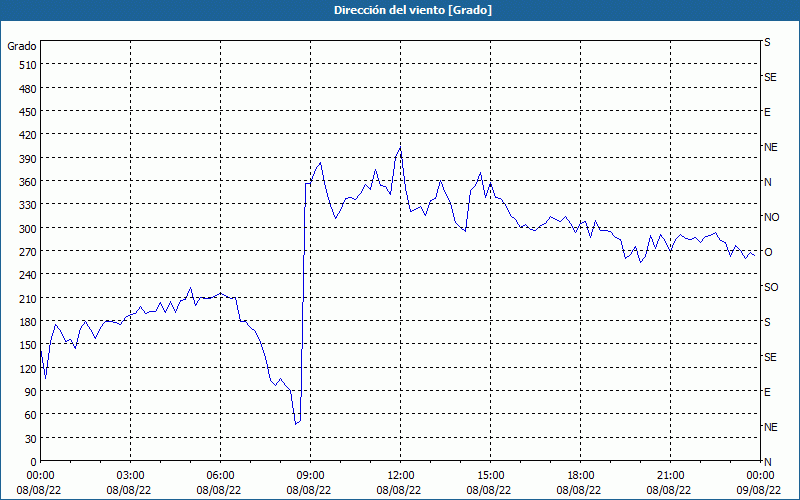Image resolution: width=800 pixels, height=500 pixels.
Task: Click the 08/08/22 date under 12:00
Action: pos(398,490)
